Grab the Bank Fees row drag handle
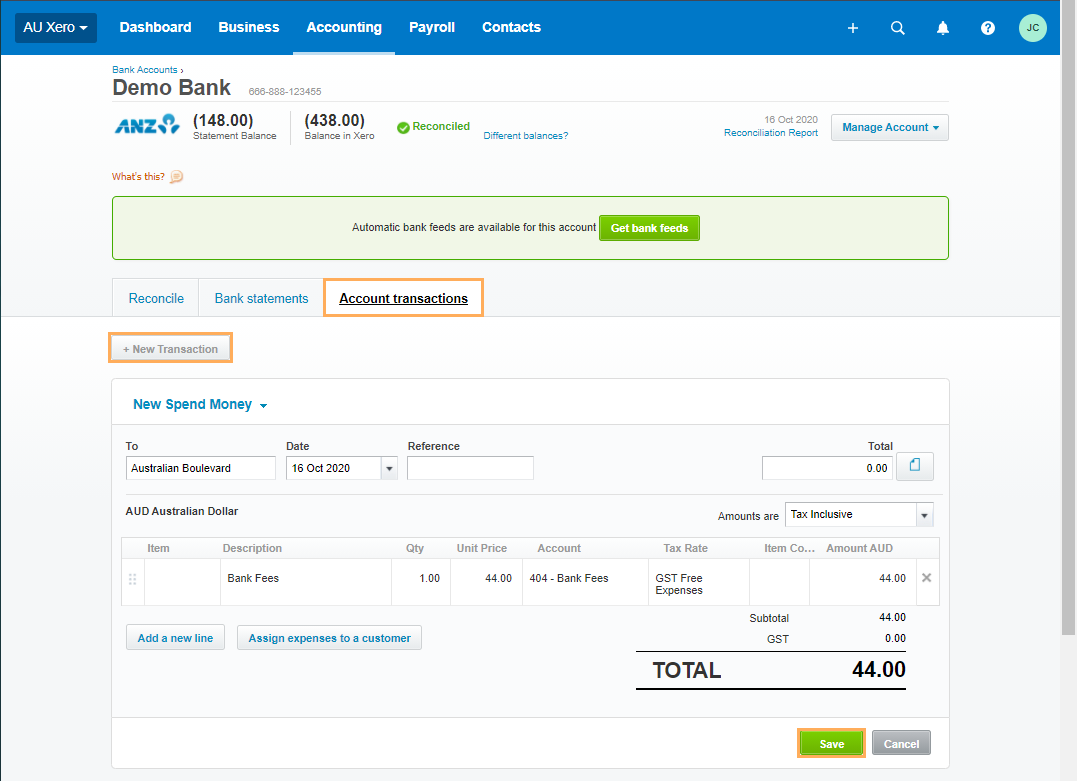Screen dimensions: 1077x781 tap(133, 580)
